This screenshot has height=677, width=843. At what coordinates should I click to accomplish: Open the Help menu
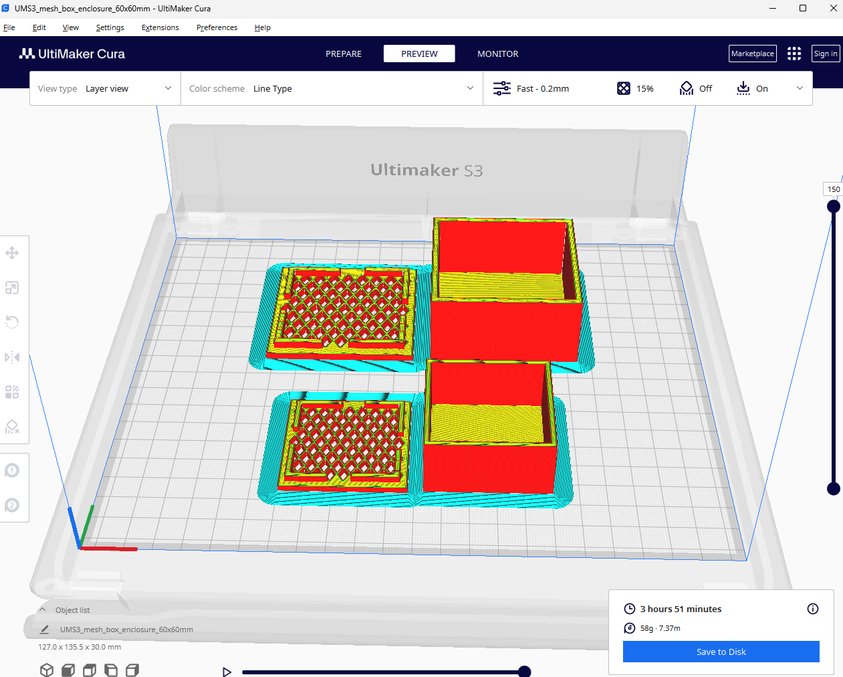click(262, 27)
